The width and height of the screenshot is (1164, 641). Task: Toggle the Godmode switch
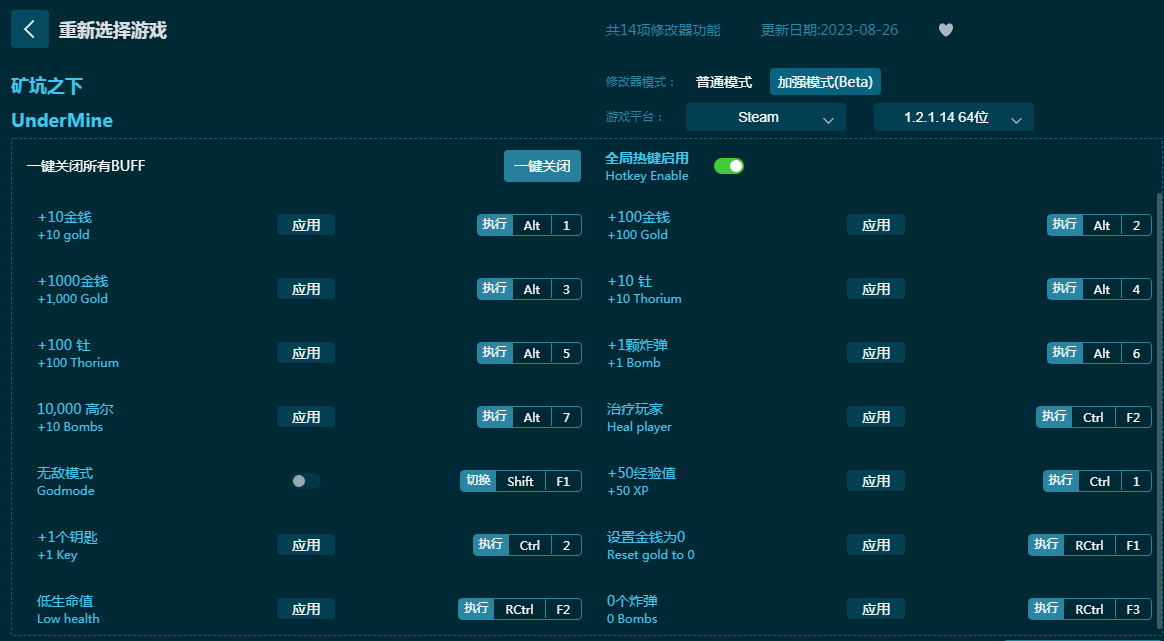coord(306,481)
